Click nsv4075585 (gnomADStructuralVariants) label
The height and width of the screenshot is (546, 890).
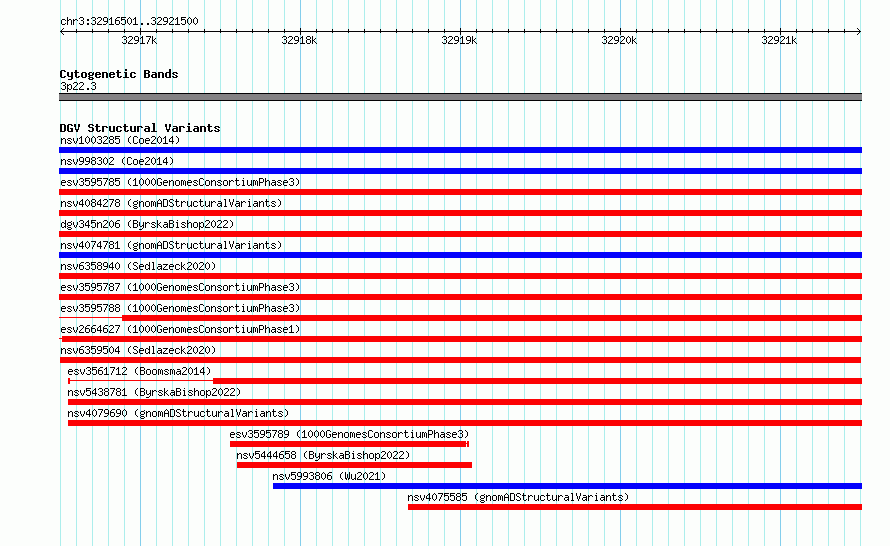pyautogui.click(x=518, y=497)
